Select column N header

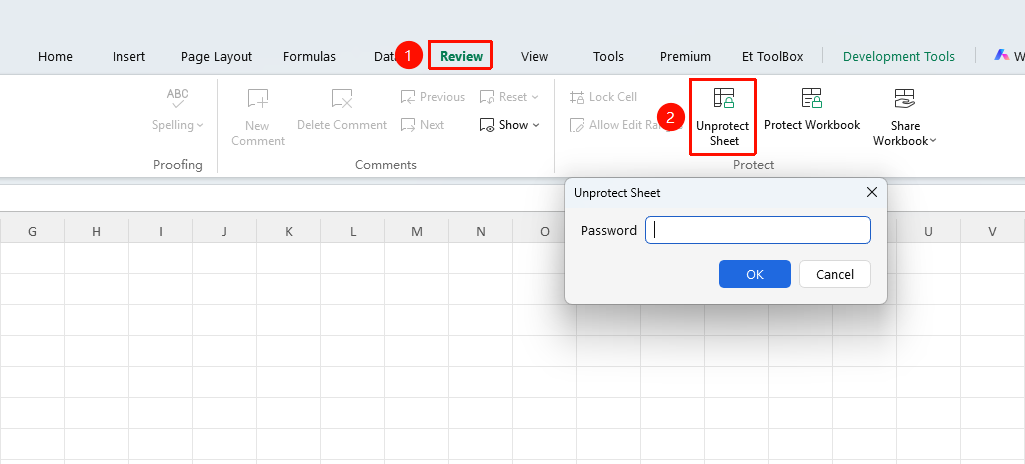click(480, 231)
